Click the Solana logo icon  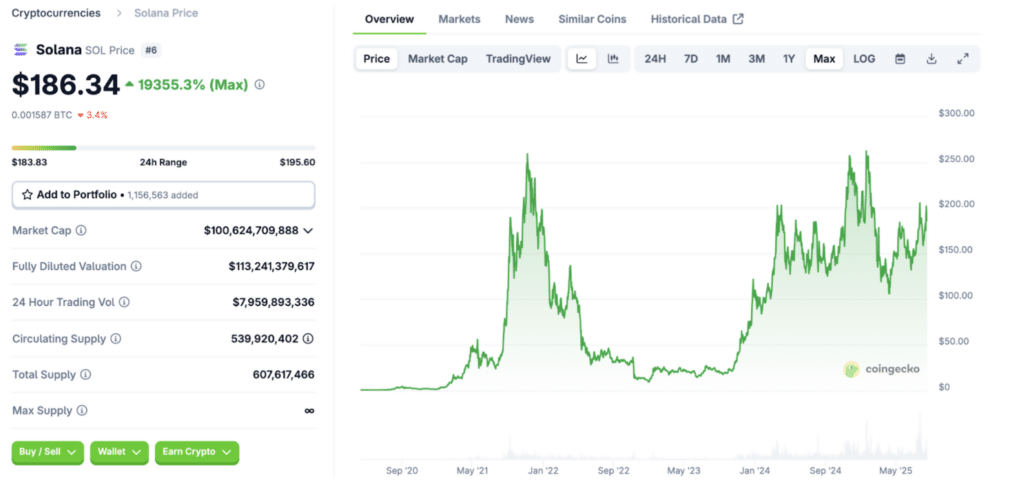tap(21, 50)
